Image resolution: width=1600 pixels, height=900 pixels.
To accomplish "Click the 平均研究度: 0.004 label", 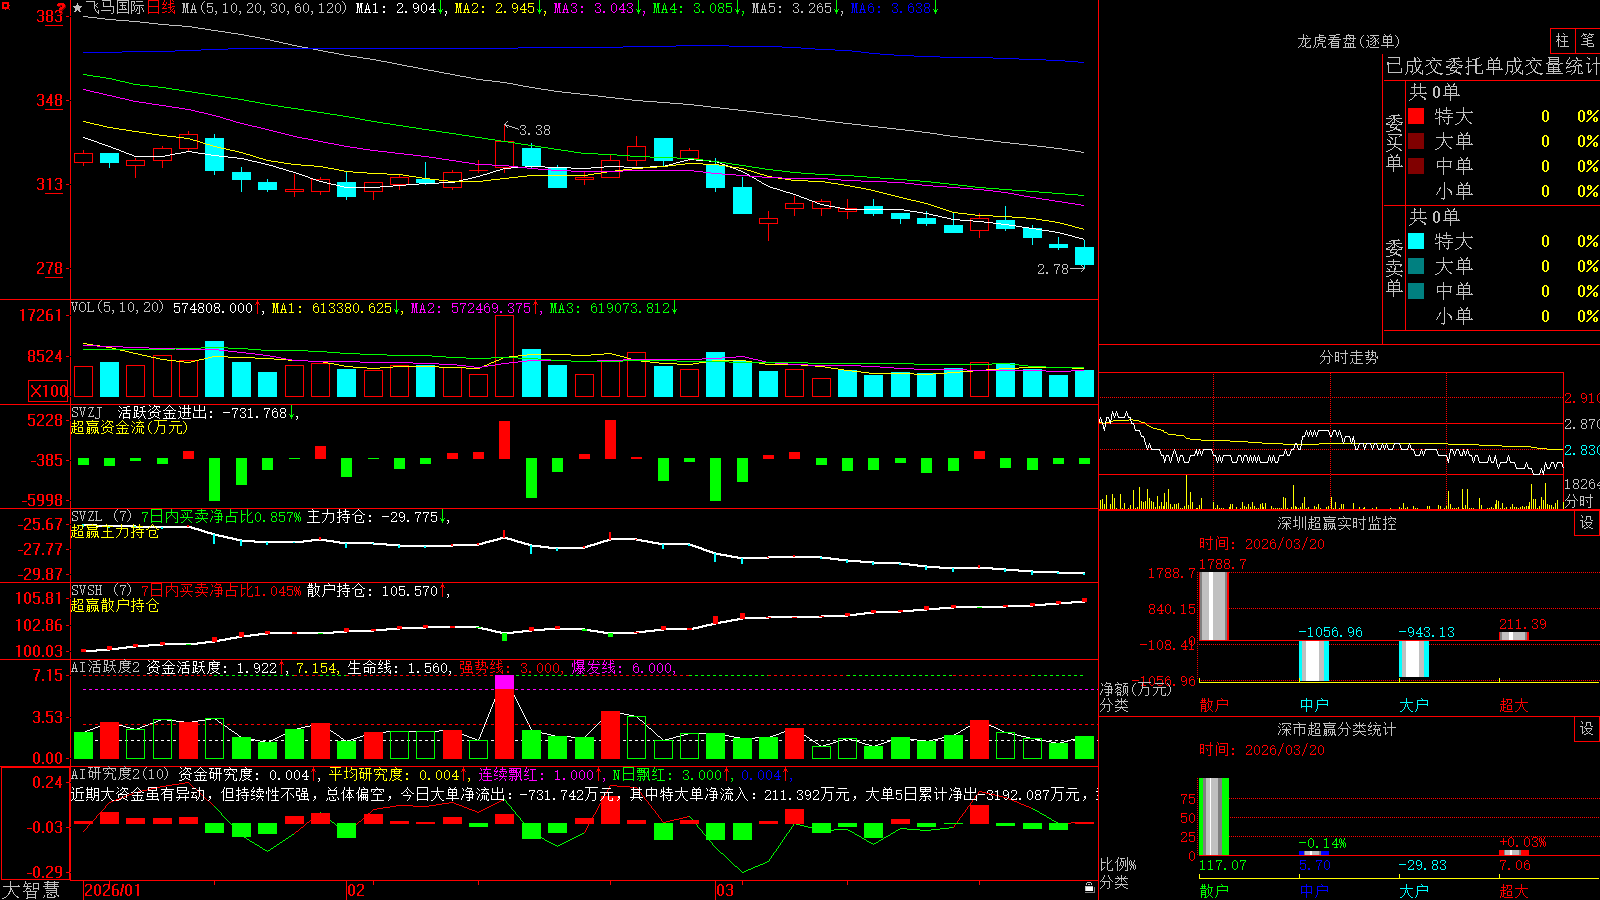I will click(398, 774).
